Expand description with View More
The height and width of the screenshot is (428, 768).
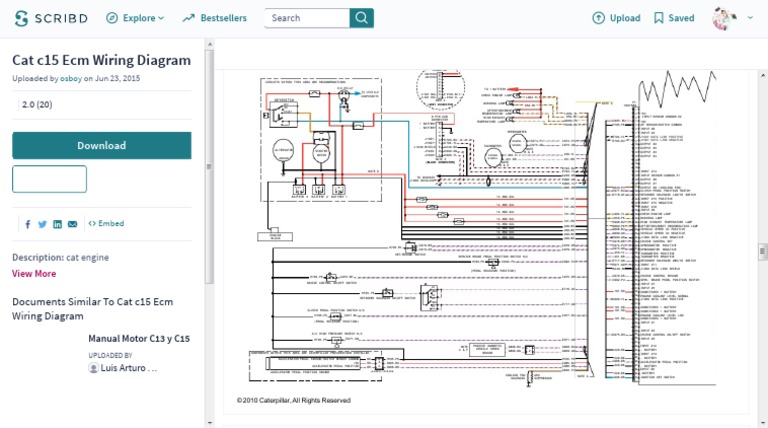coord(34,274)
